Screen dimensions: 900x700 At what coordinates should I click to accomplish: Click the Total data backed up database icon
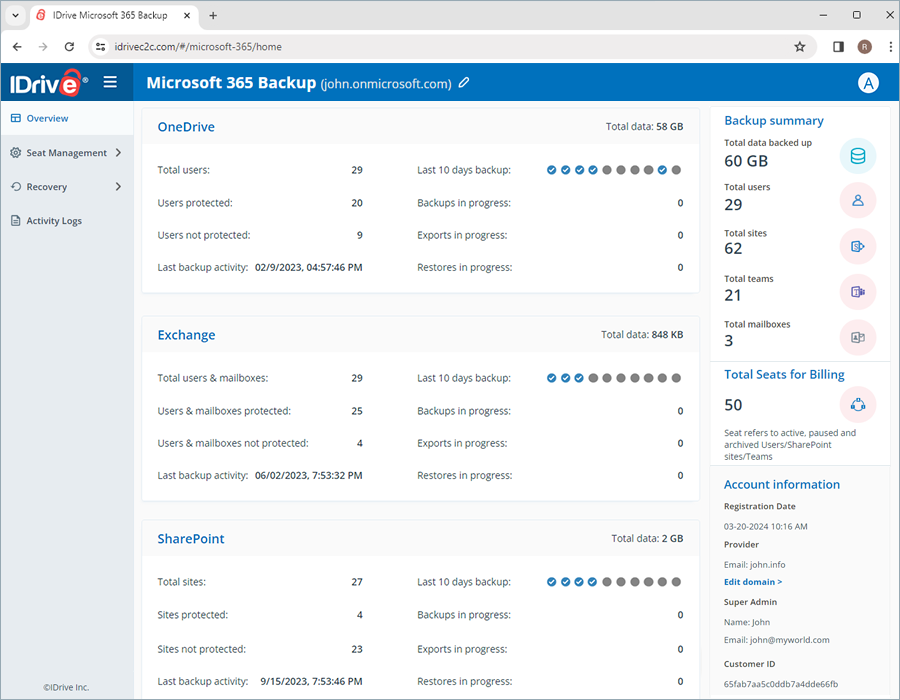[858, 155]
